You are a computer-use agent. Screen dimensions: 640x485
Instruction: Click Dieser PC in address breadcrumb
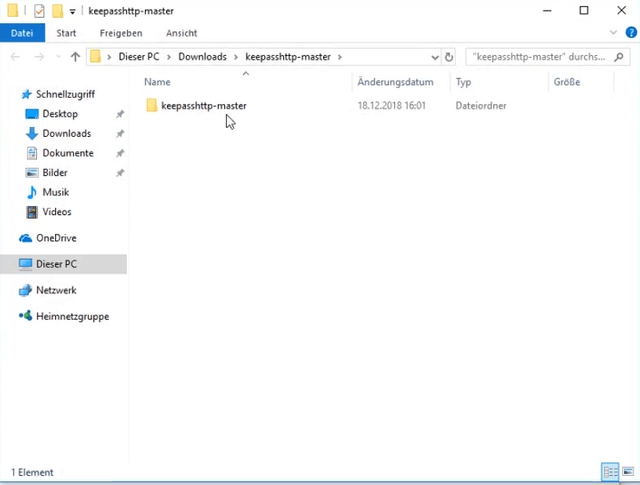(139, 57)
